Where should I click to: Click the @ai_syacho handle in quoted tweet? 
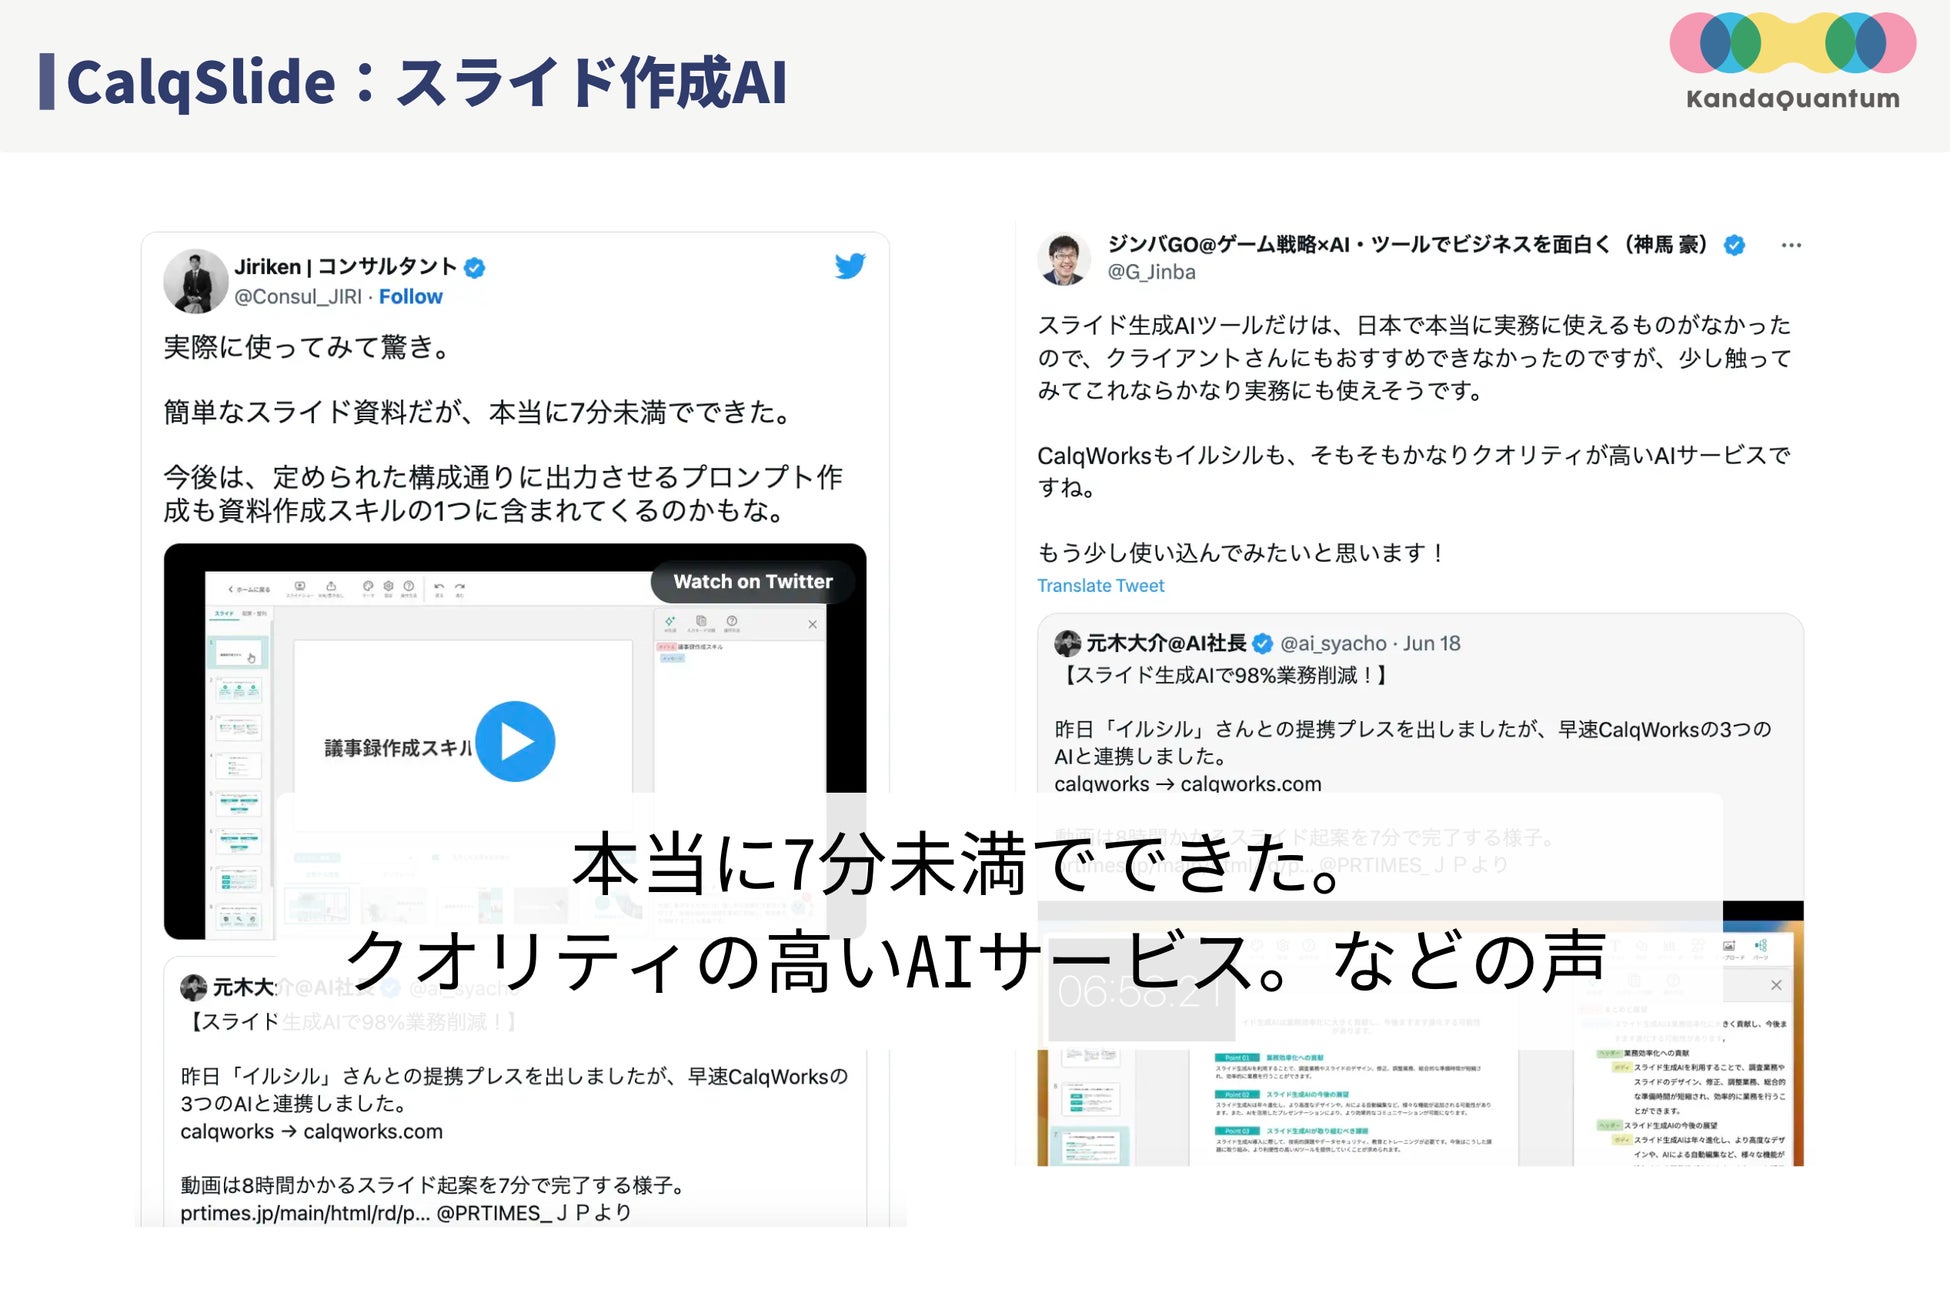click(x=1333, y=643)
